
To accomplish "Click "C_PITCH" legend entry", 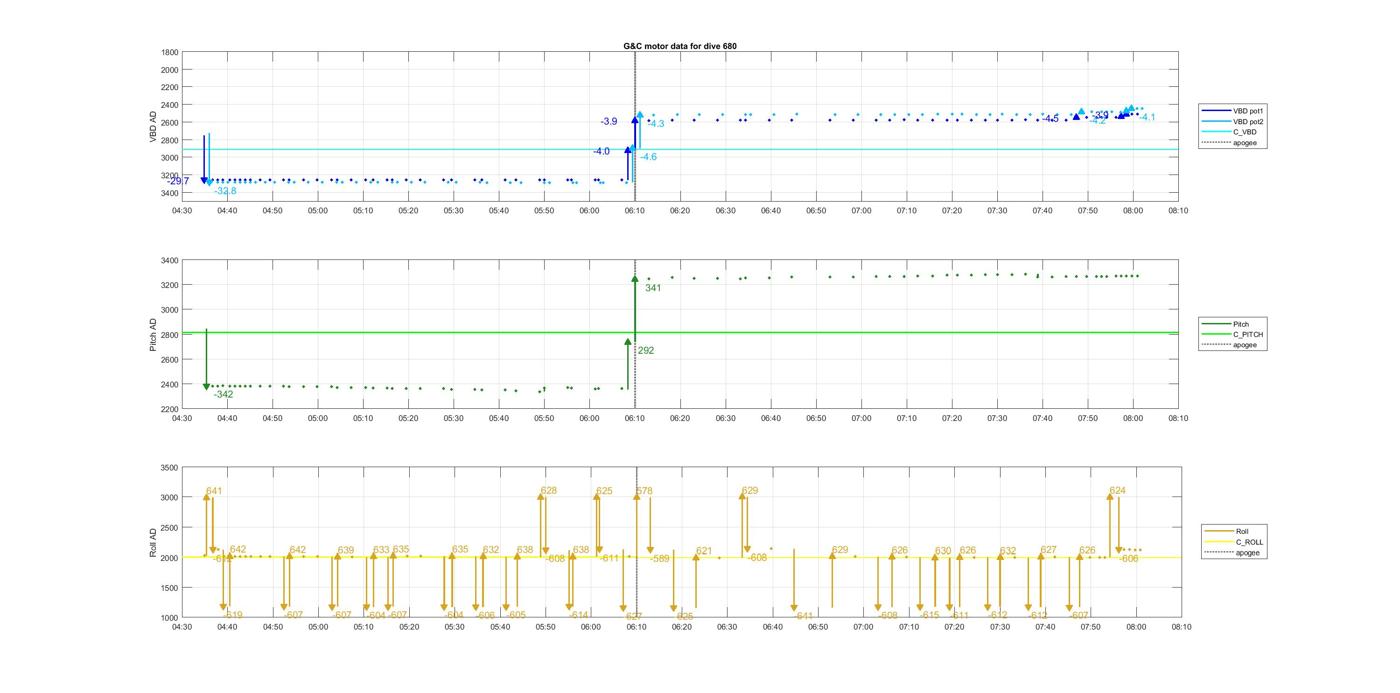I will (1248, 335).
